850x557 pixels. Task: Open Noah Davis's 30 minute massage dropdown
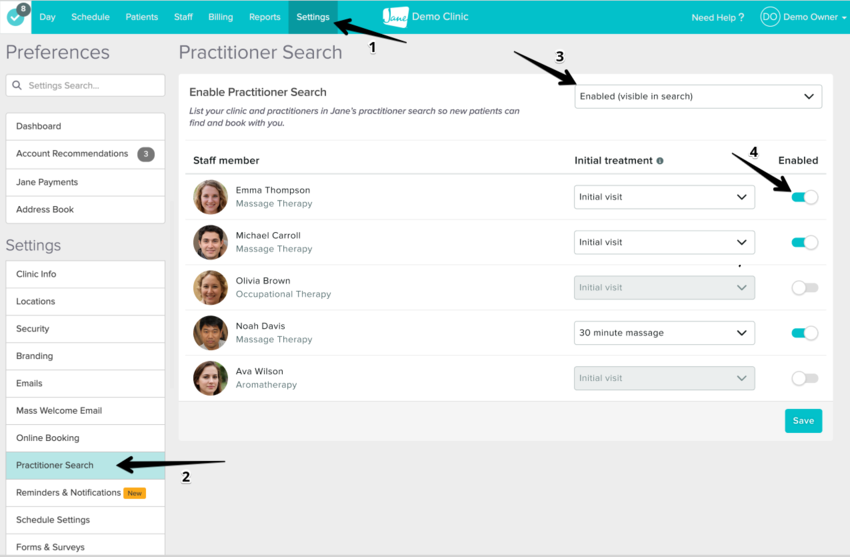click(x=663, y=333)
